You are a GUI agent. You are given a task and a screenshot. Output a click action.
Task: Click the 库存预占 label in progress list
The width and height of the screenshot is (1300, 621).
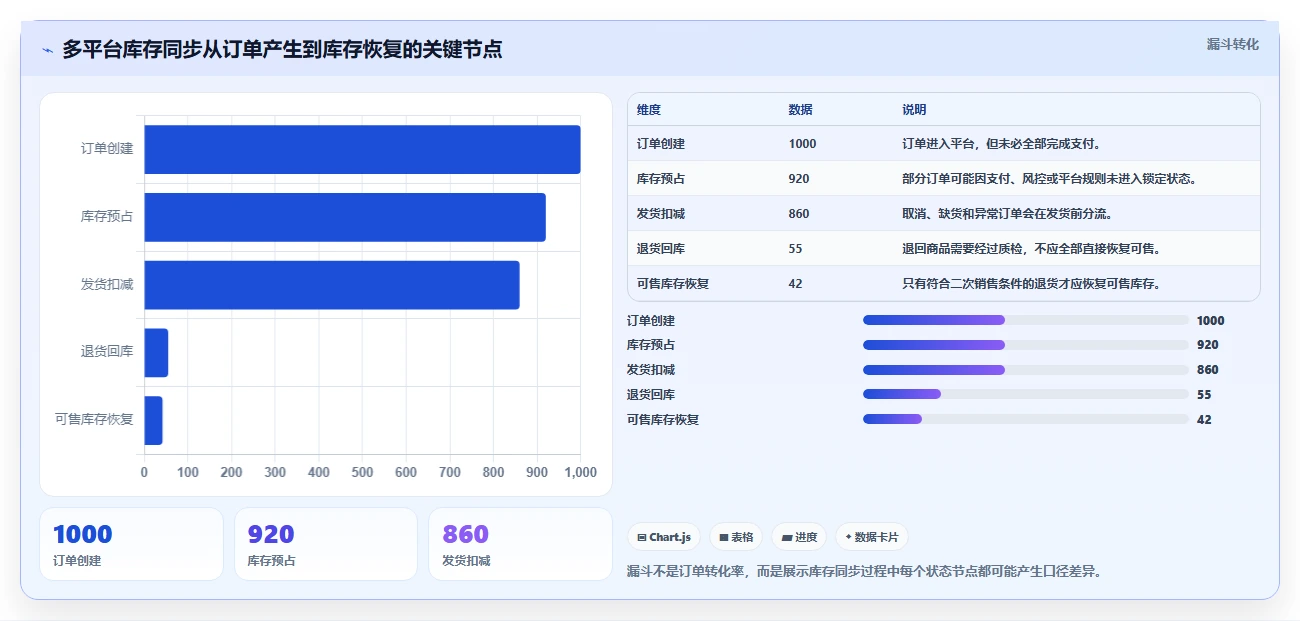[x=651, y=345]
